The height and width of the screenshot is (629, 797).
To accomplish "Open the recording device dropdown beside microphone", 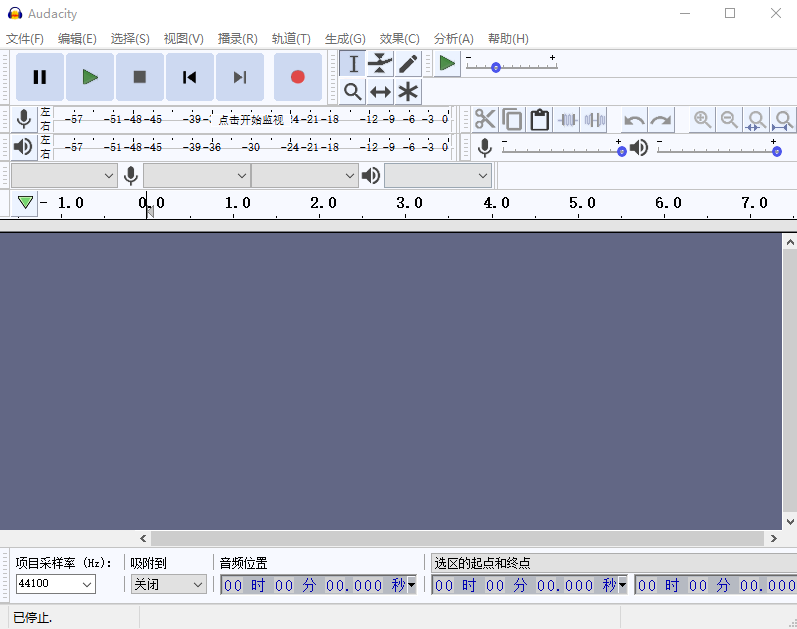I will click(x=196, y=176).
